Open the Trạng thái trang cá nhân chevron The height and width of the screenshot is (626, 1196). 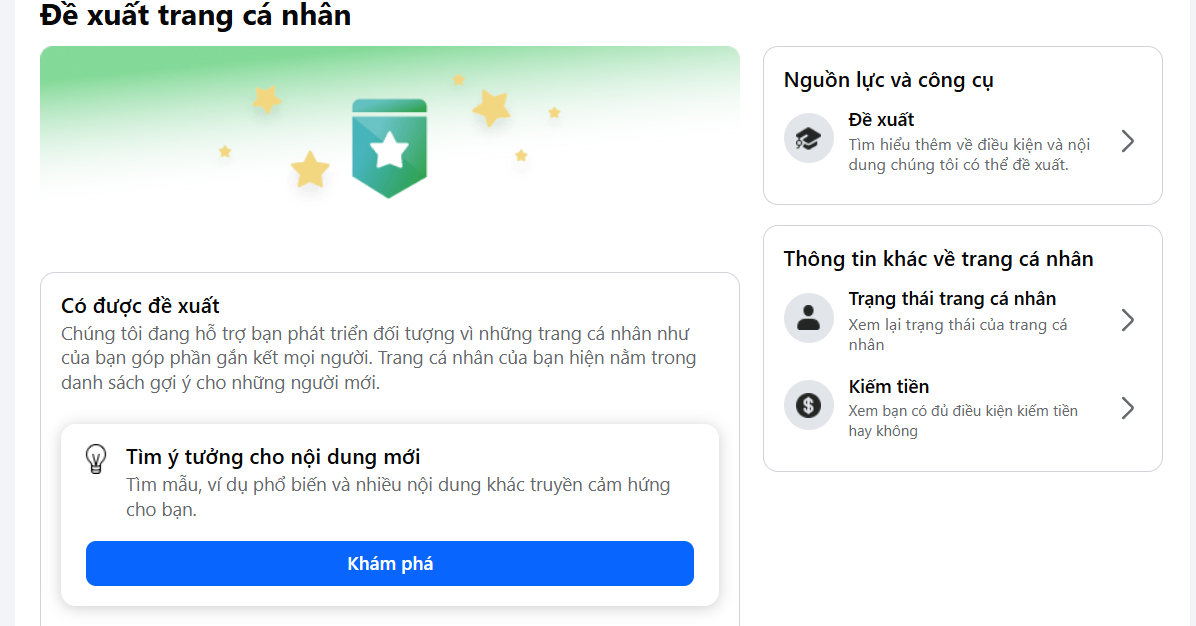(x=1128, y=320)
